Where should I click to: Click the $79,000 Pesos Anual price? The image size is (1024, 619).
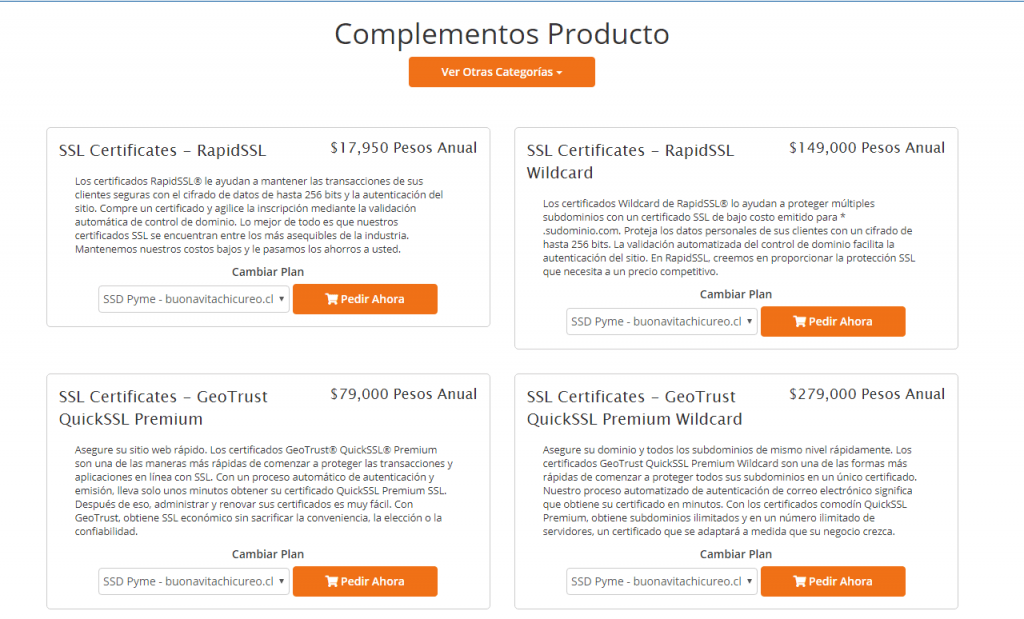tap(403, 394)
